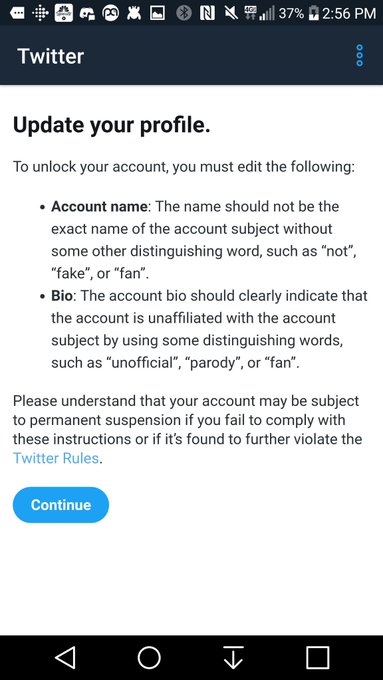Tap the Android back navigation button
Viewport: 383px width, 680px height.
coord(65,657)
